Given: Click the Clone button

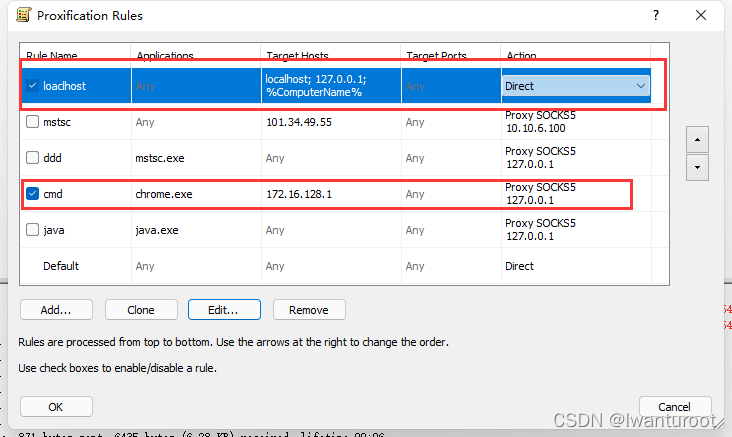Looking at the screenshot, I should click(x=141, y=310).
